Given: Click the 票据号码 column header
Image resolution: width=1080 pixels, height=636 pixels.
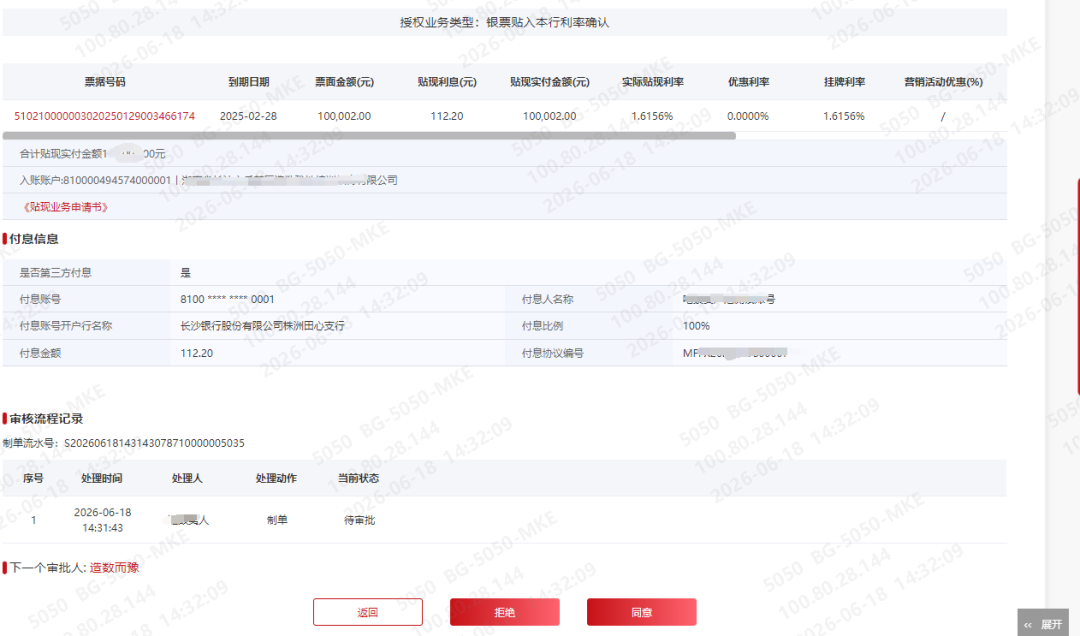Looking at the screenshot, I should (x=105, y=82).
